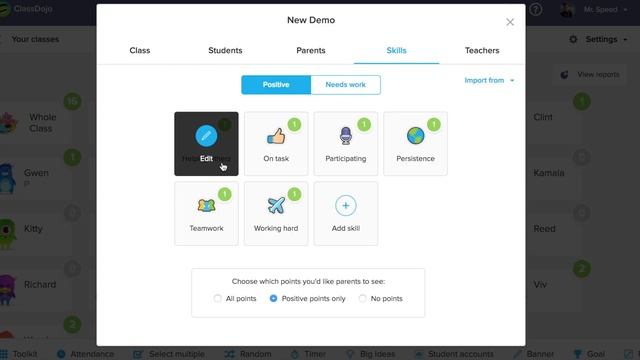Image resolution: width=640 pixels, height=360 pixels.
Task: Click the ClassDojo logo
Action: [x=26, y=9]
